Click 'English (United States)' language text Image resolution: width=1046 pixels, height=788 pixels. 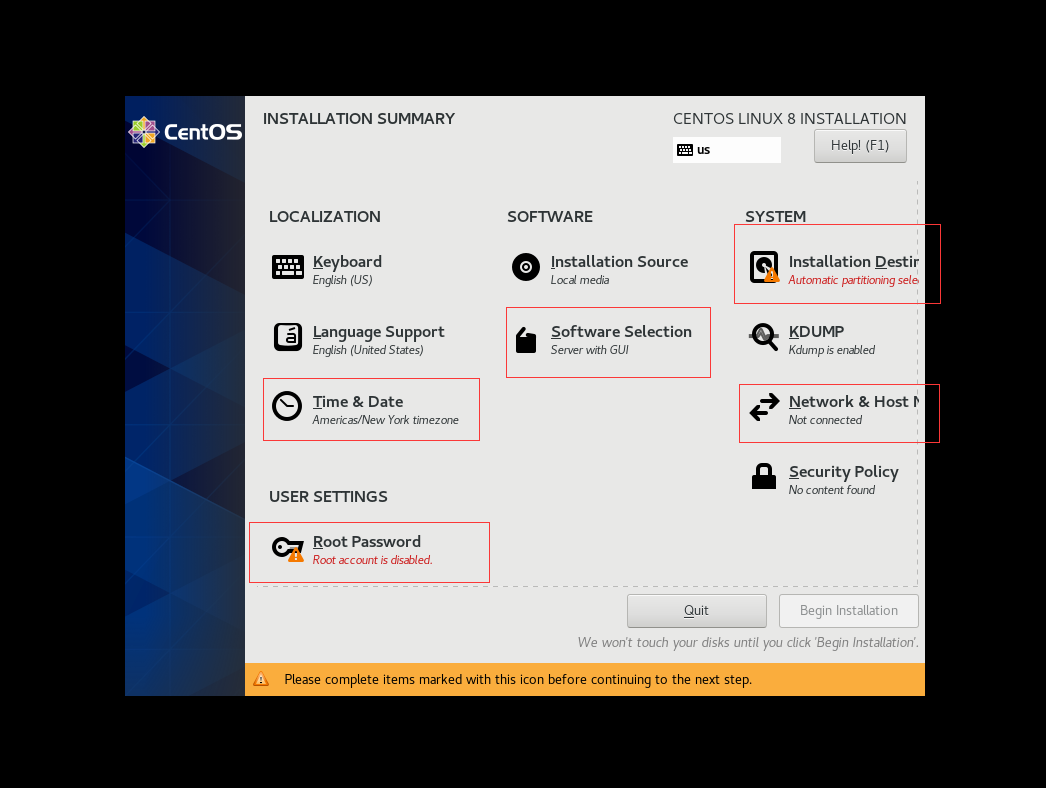click(x=368, y=350)
